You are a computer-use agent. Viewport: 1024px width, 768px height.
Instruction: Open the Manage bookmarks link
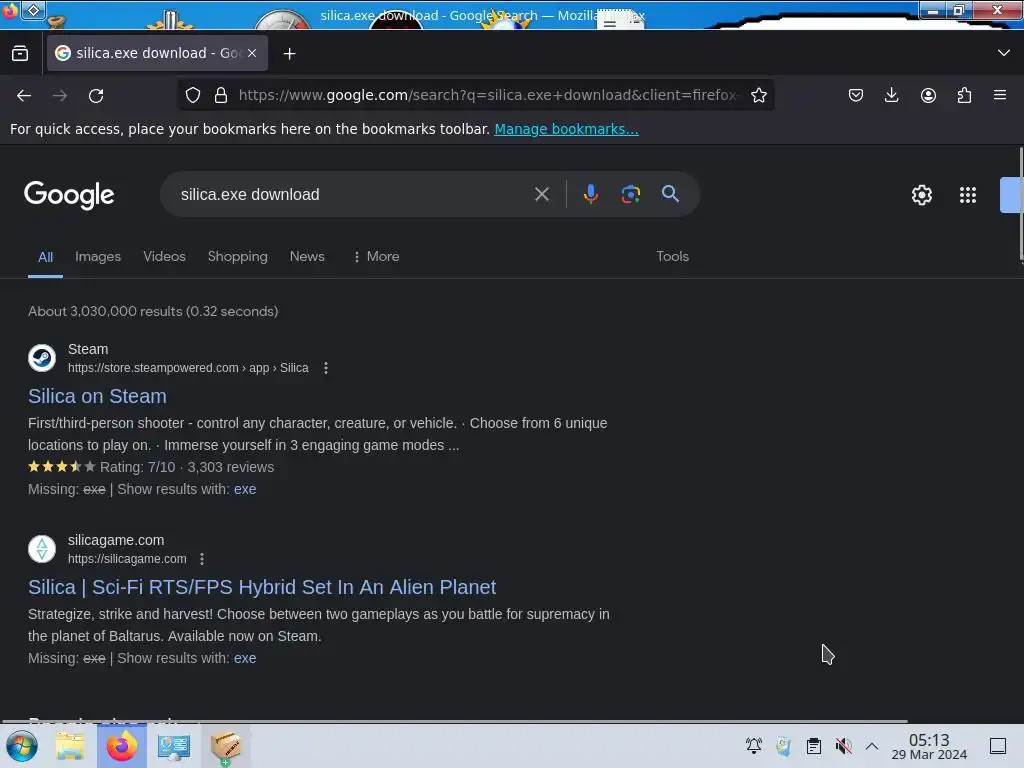[566, 129]
